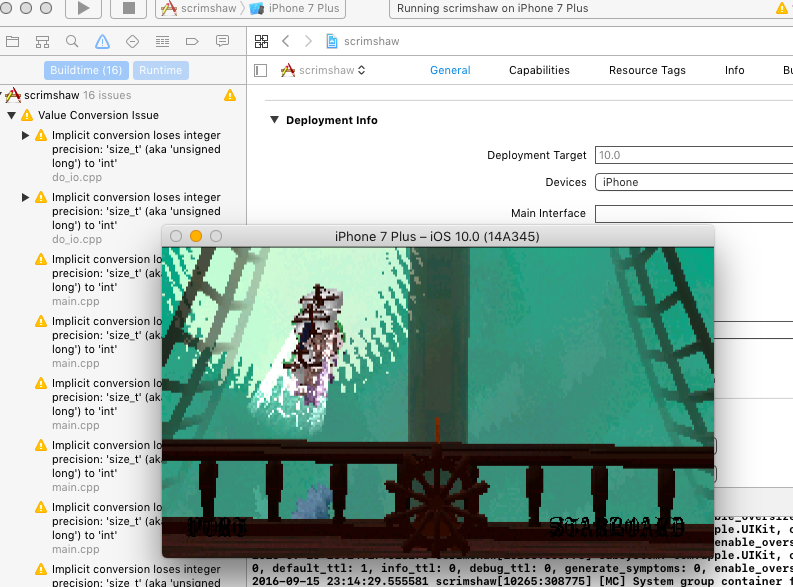Screen dimensions: 793x587
Task: Click the warning indicator in the activity bar
Action: click(x=781, y=9)
